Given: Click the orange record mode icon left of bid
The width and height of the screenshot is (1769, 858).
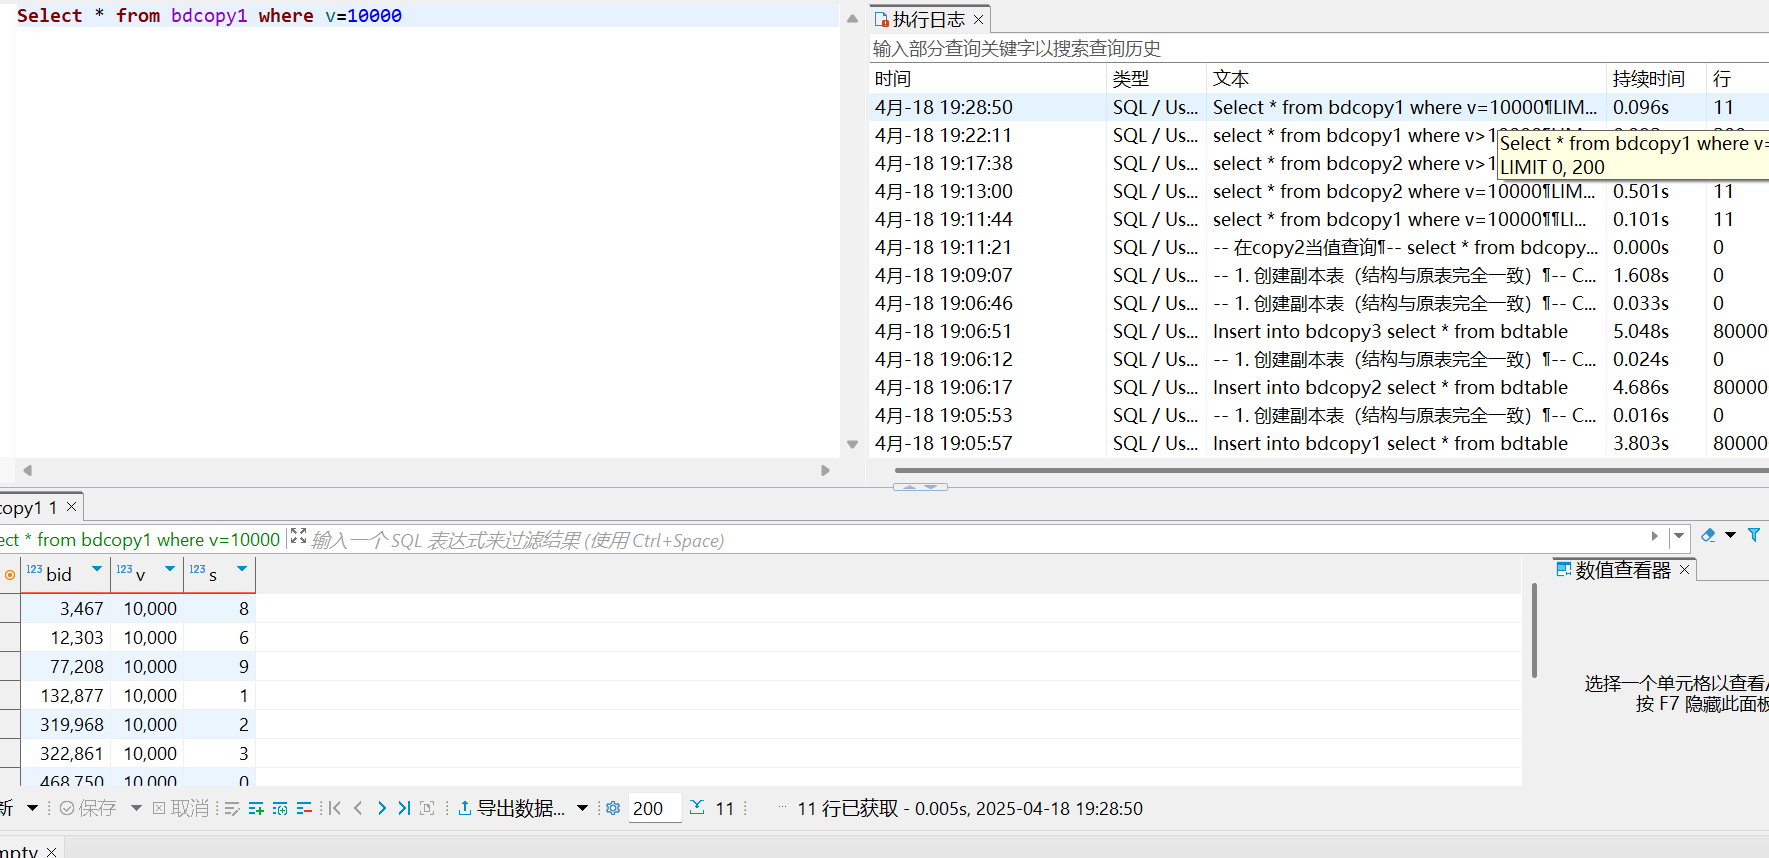Looking at the screenshot, I should pos(10,575).
